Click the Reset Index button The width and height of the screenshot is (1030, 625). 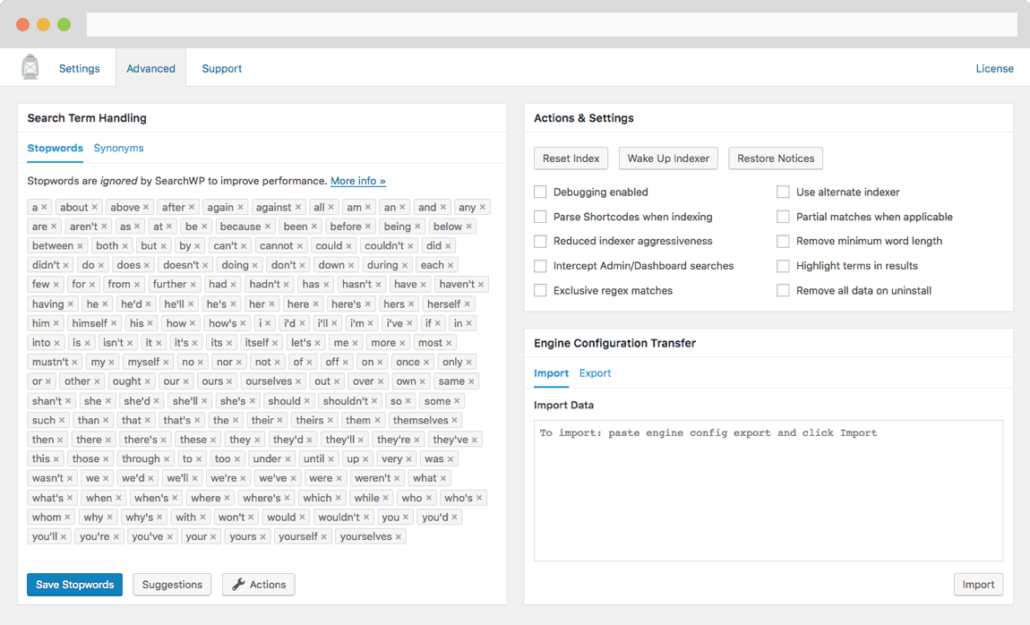coord(571,158)
